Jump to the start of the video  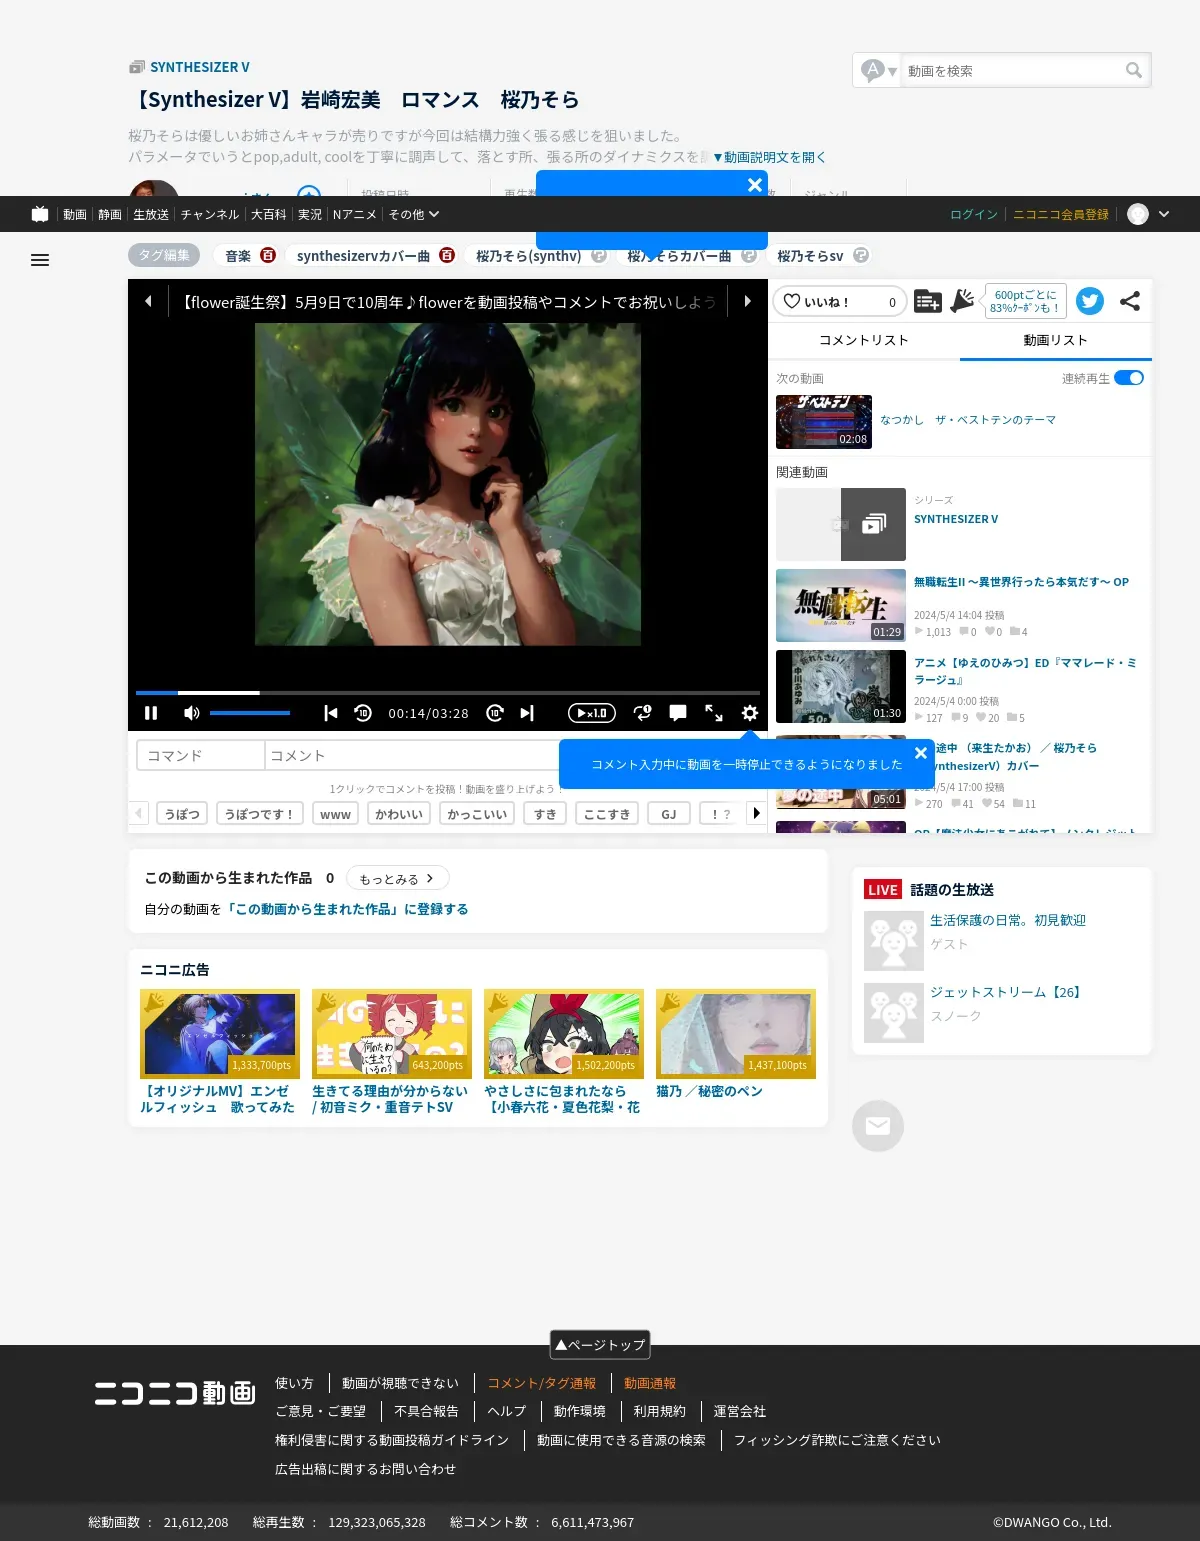[x=330, y=713]
